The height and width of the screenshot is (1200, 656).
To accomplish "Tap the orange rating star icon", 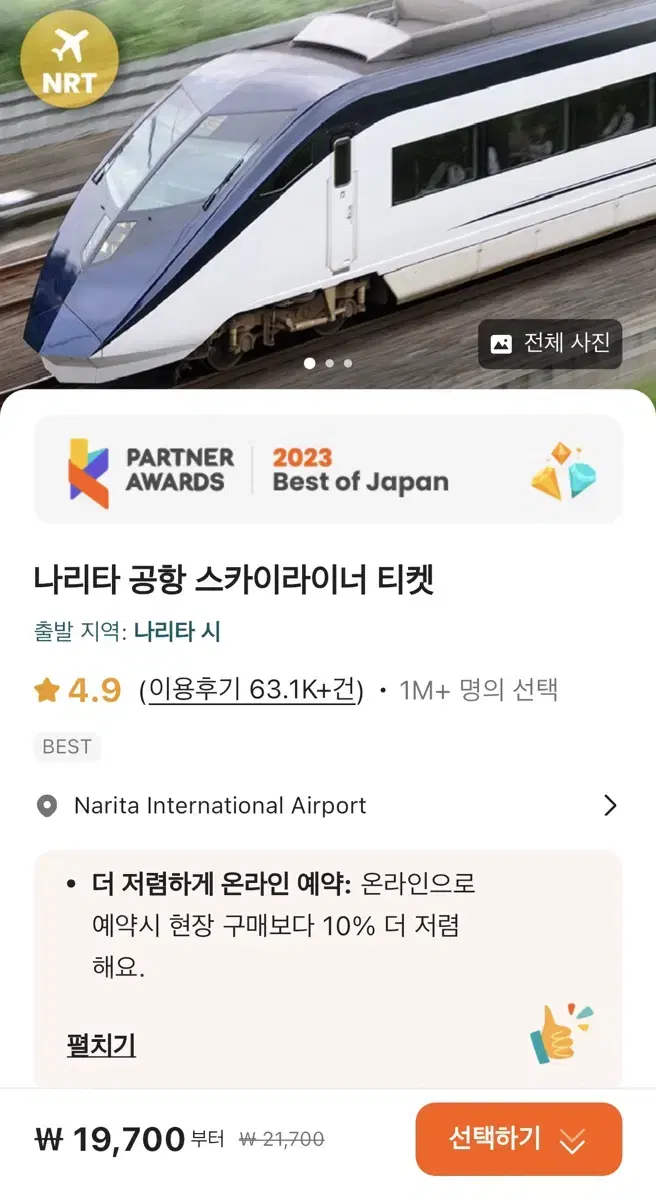I will (x=46, y=689).
